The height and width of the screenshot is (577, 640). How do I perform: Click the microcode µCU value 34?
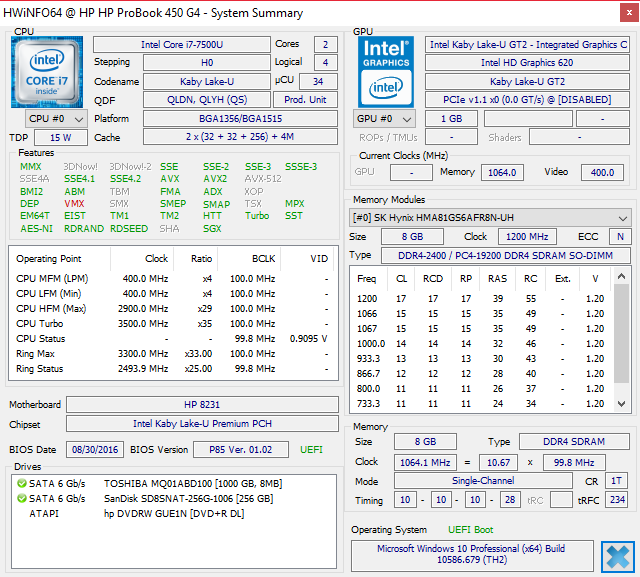318,82
